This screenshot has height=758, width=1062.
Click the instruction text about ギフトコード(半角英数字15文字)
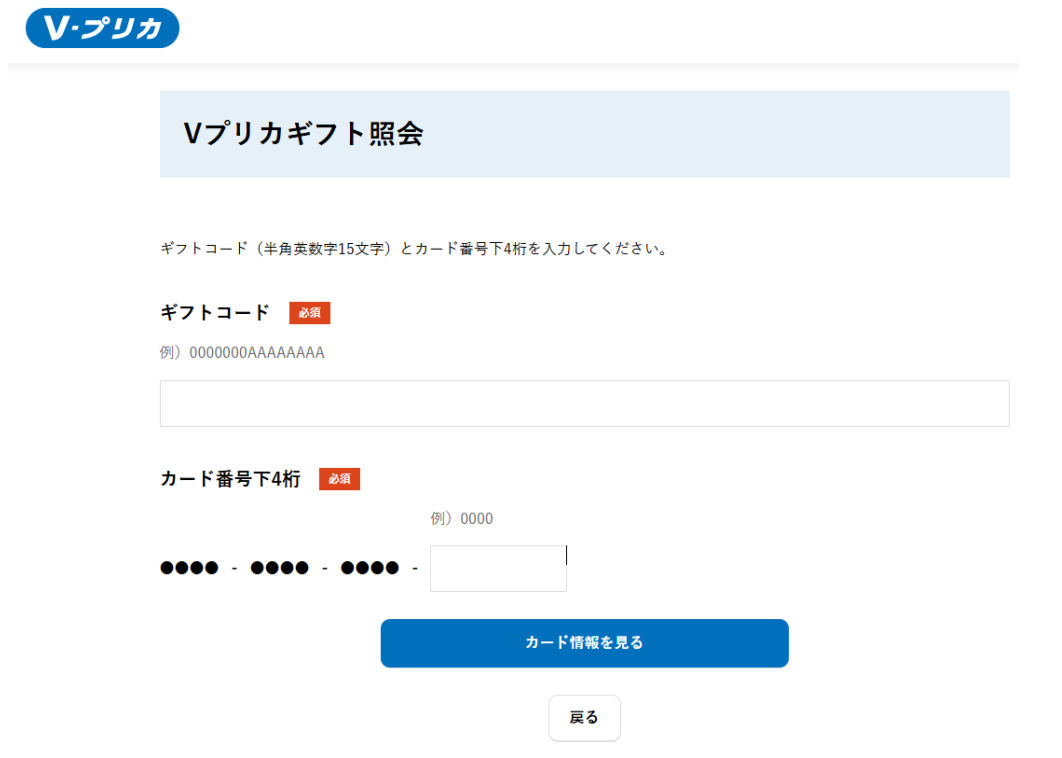(415, 249)
